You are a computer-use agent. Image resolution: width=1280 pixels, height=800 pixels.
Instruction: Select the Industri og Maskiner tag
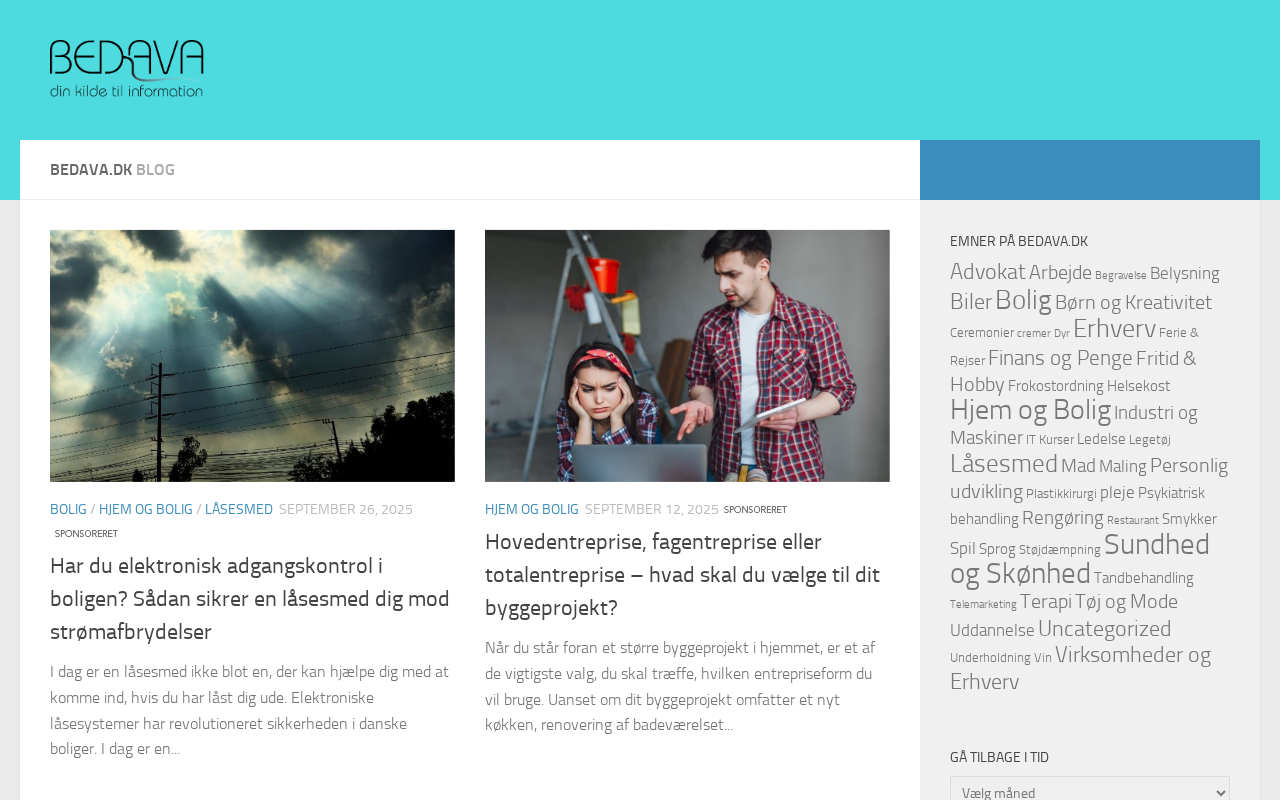click(x=1074, y=425)
